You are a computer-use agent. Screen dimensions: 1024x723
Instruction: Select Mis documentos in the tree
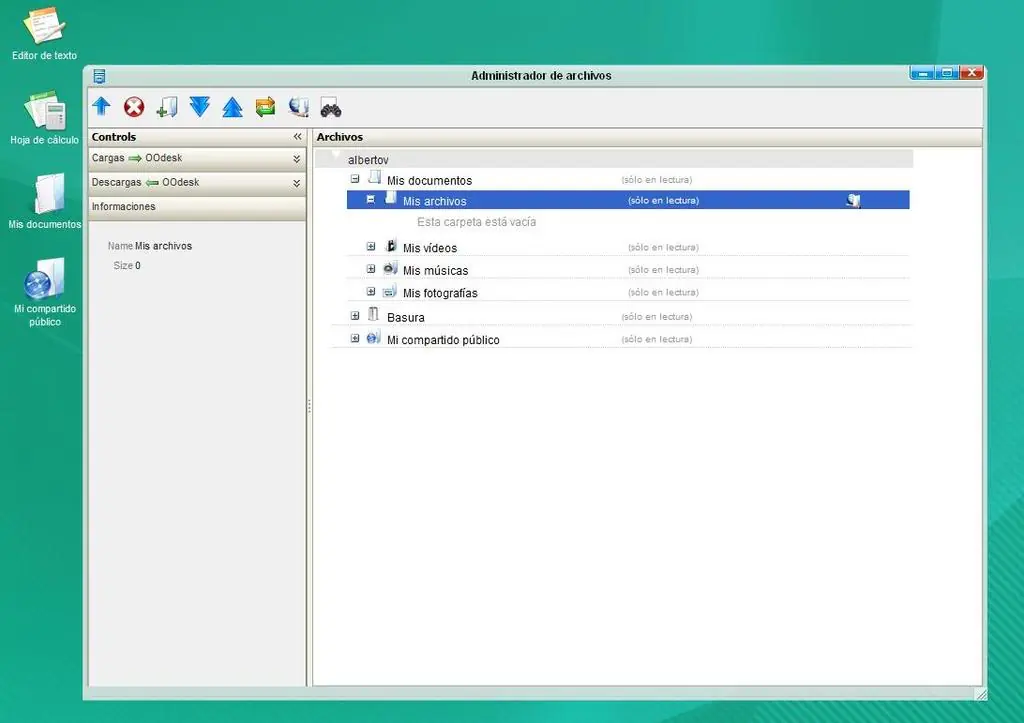[429, 180]
